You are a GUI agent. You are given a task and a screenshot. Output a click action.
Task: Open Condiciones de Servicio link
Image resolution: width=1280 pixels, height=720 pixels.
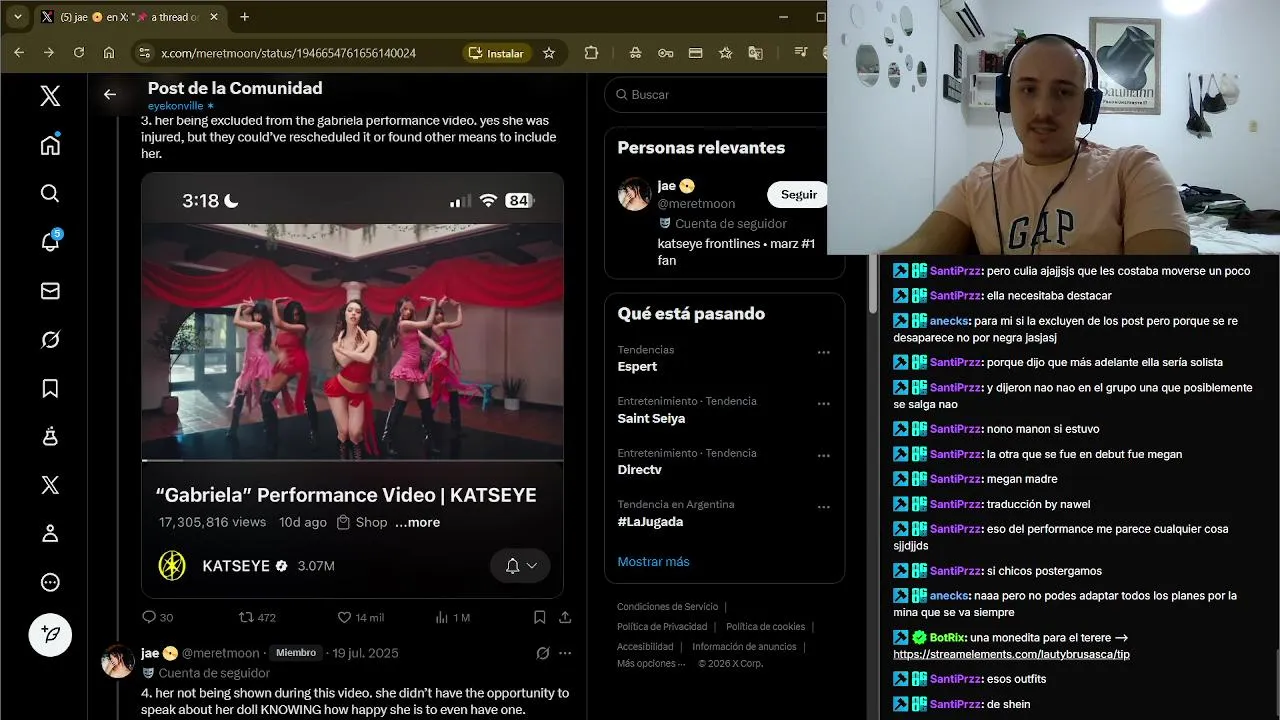click(667, 607)
